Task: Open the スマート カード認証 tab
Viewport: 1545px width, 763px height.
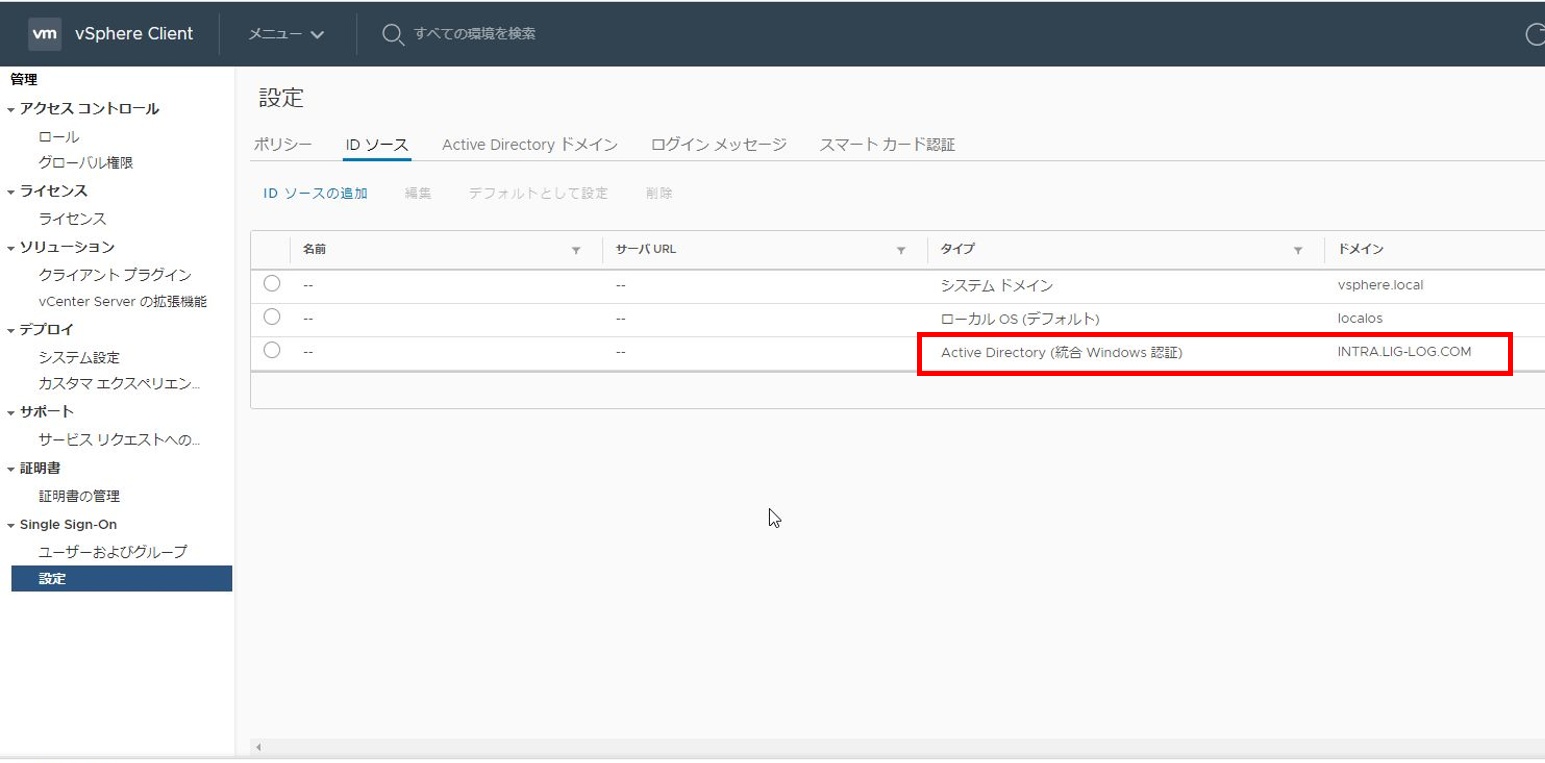Action: (887, 144)
